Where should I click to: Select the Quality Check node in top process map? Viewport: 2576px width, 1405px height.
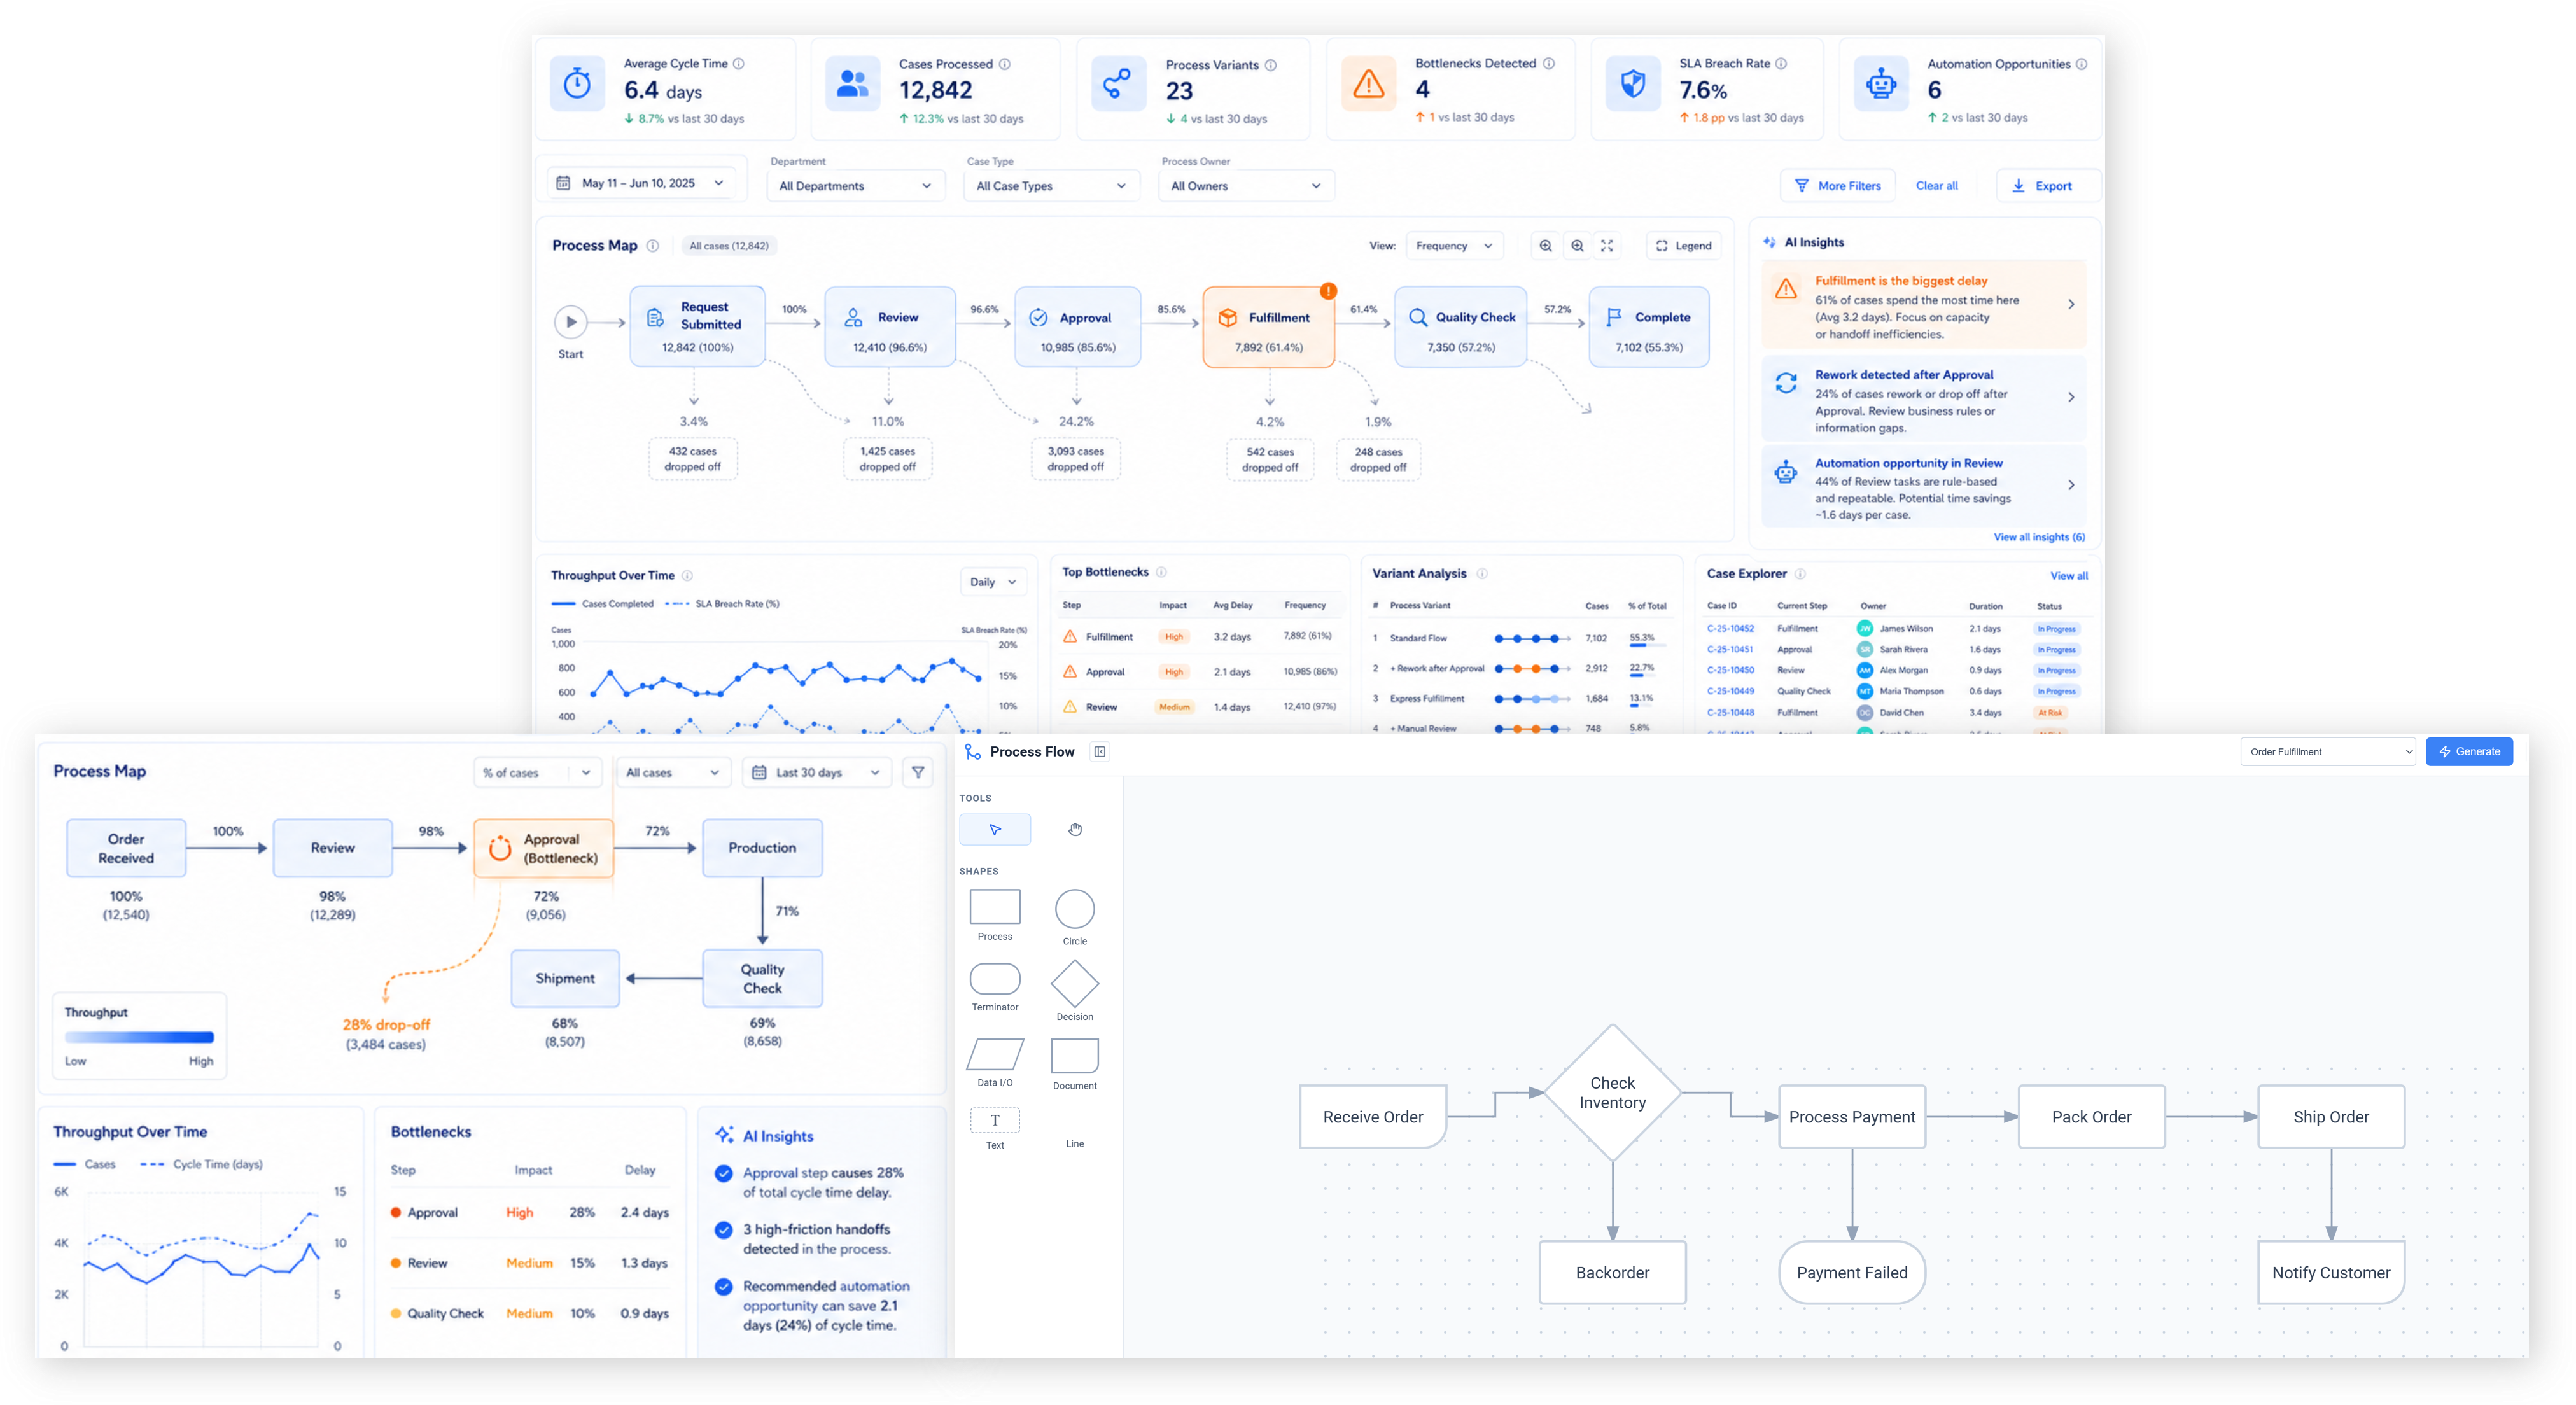click(1461, 328)
